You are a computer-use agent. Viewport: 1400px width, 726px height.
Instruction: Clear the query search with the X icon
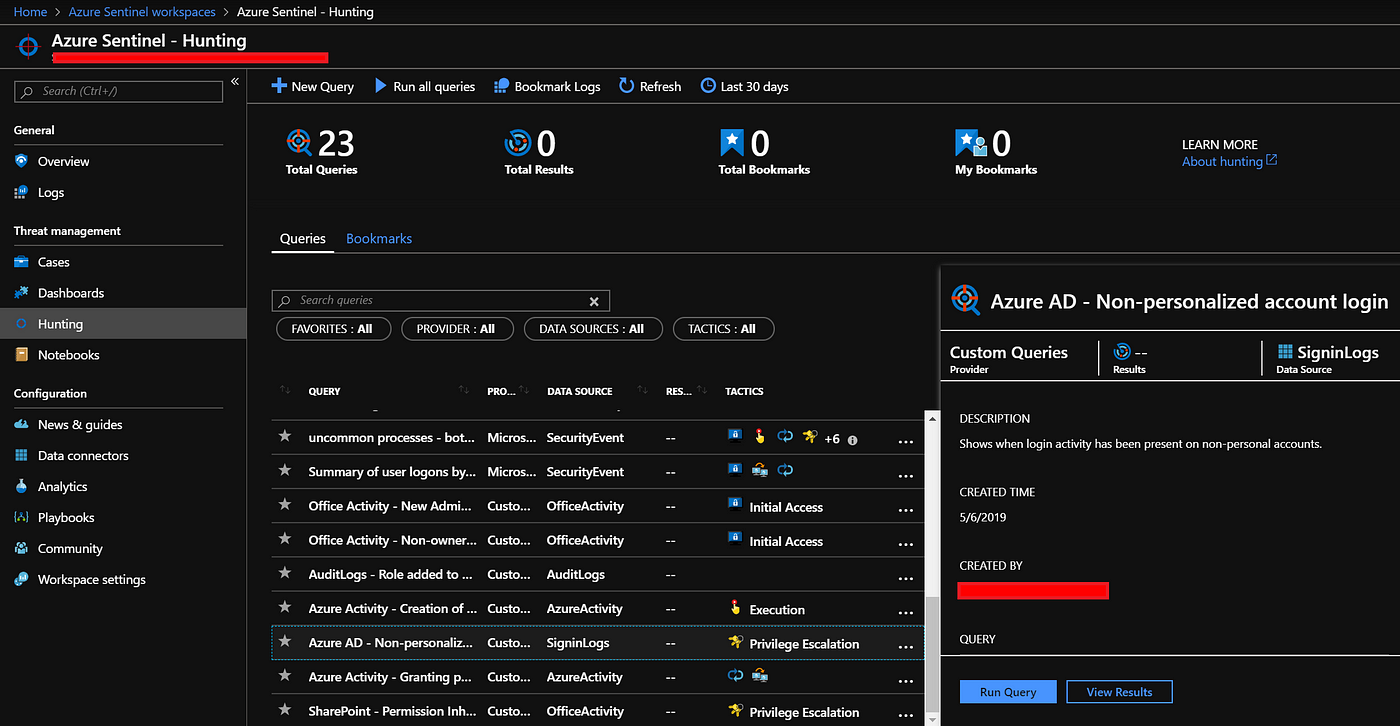point(594,300)
